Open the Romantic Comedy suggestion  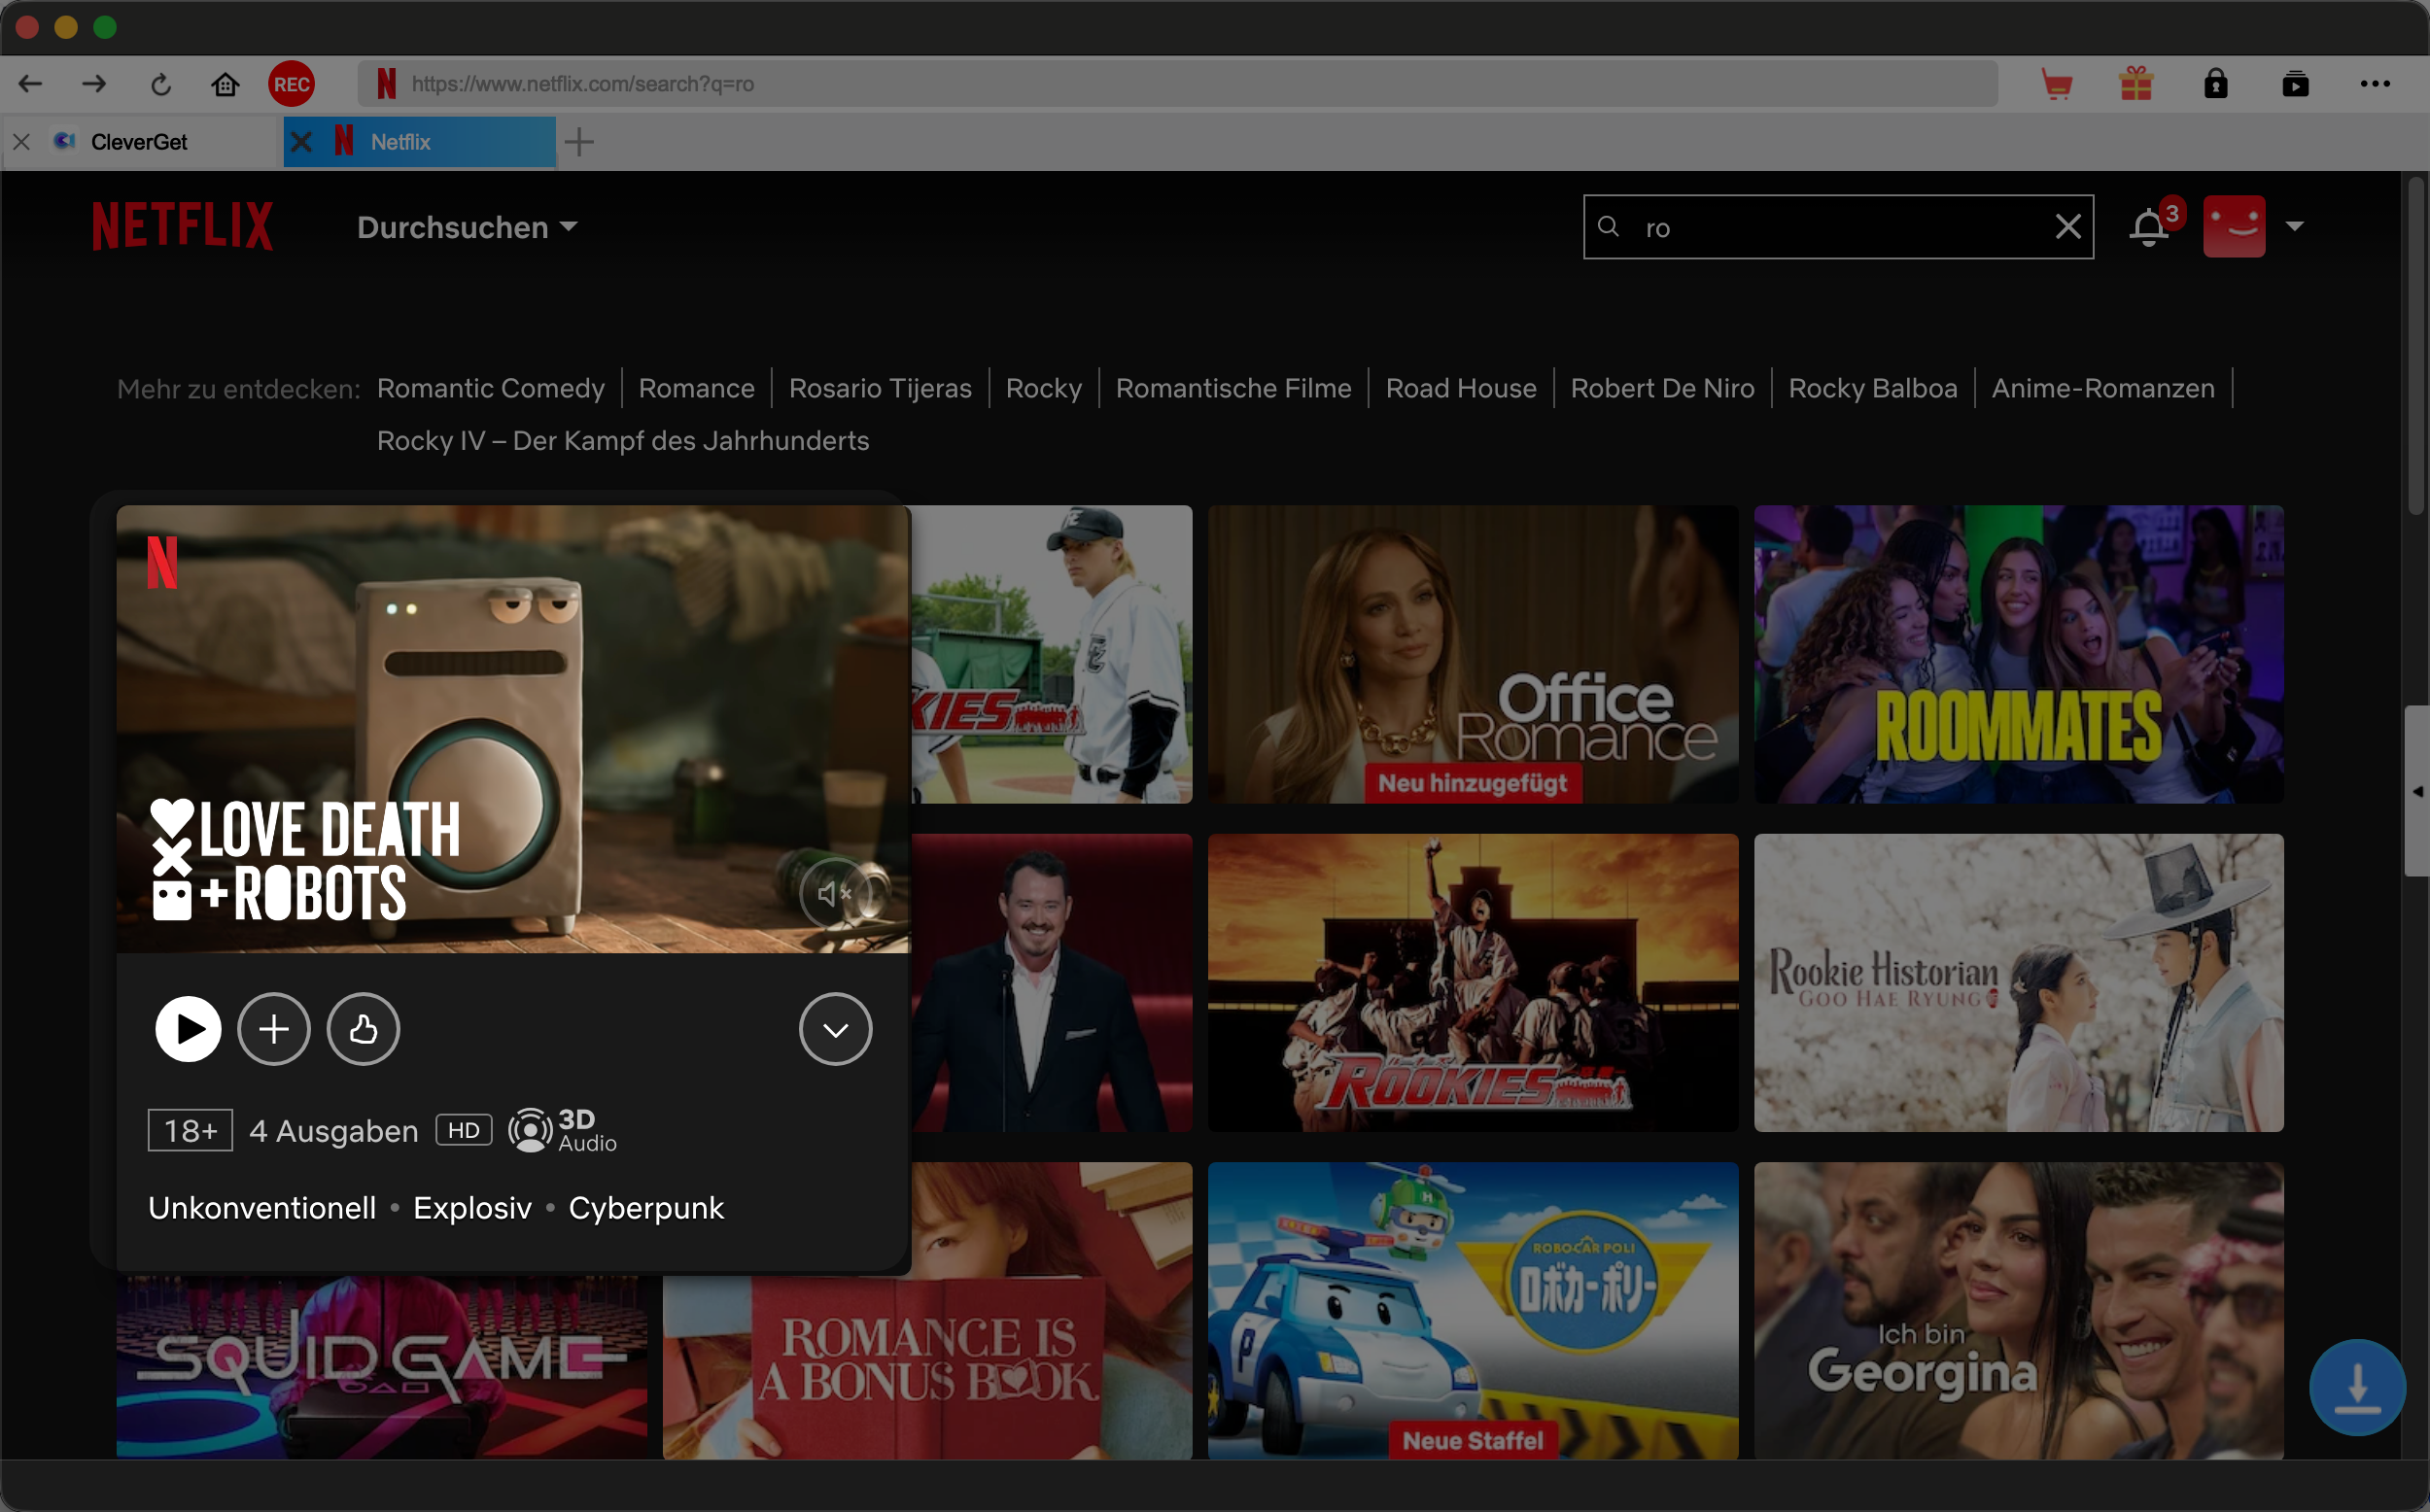(491, 388)
